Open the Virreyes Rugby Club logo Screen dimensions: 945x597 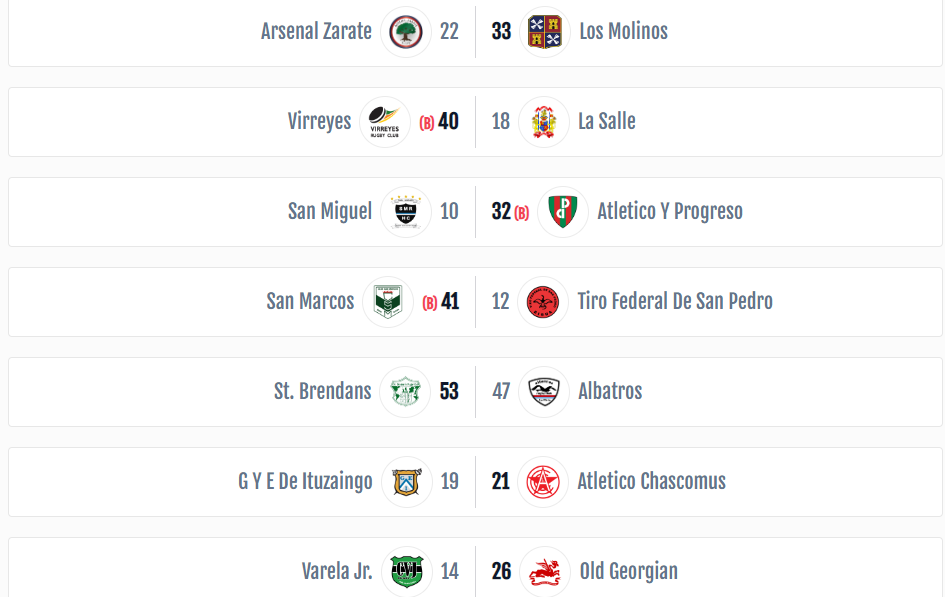(385, 122)
